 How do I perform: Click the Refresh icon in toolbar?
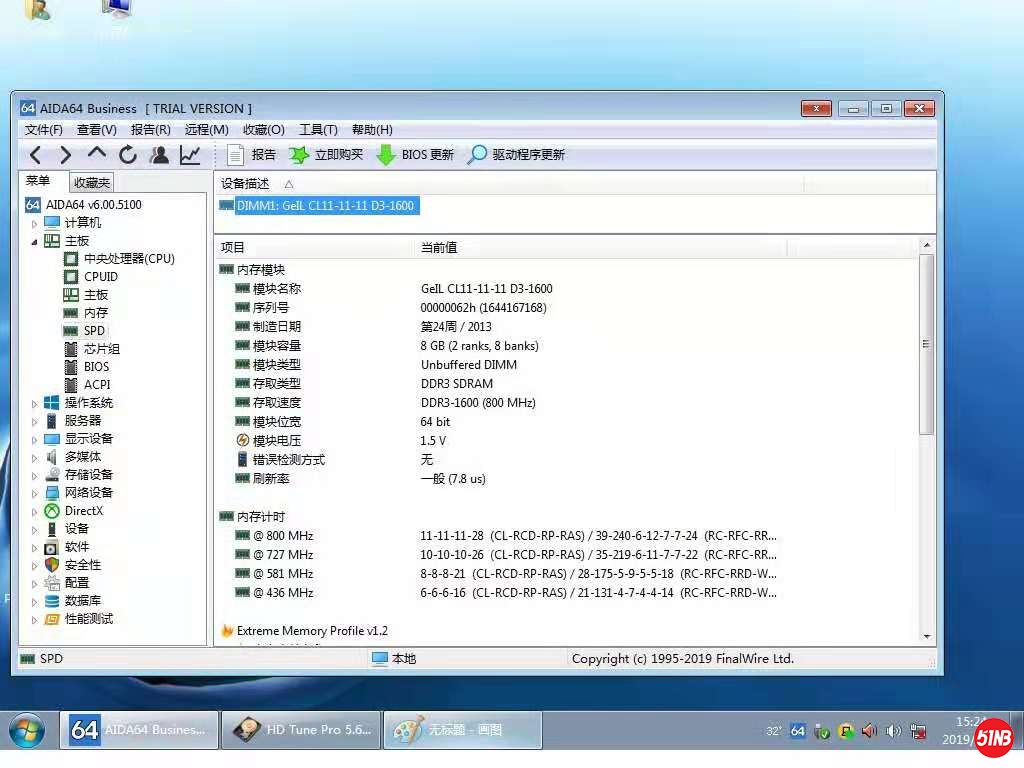128,155
